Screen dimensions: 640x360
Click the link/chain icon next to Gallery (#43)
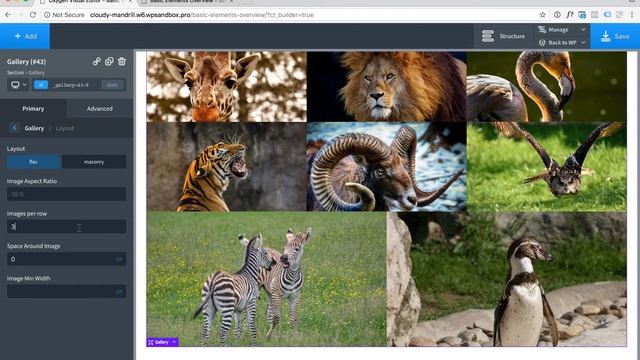pyautogui.click(x=96, y=62)
